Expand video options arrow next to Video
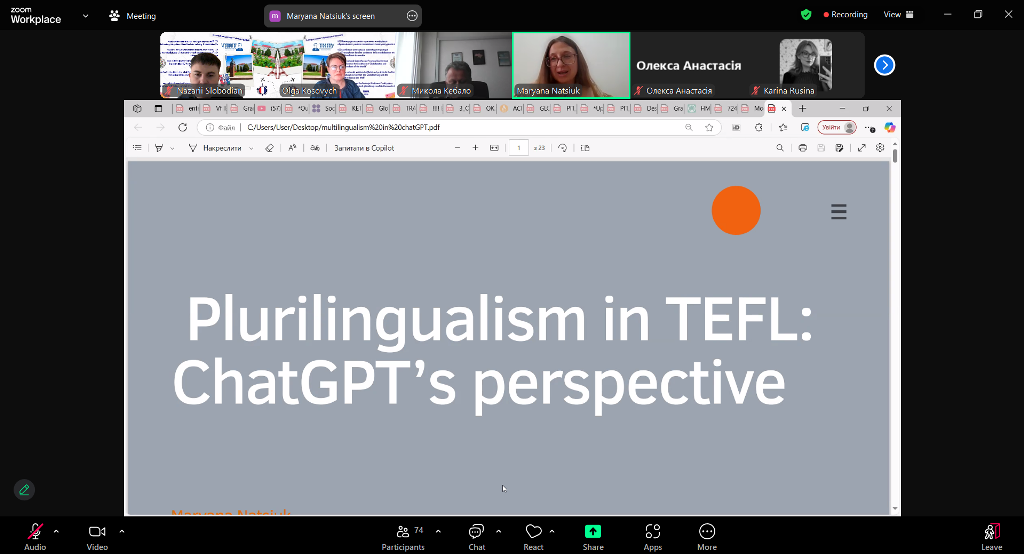Image resolution: width=1024 pixels, height=554 pixels. tap(122, 531)
